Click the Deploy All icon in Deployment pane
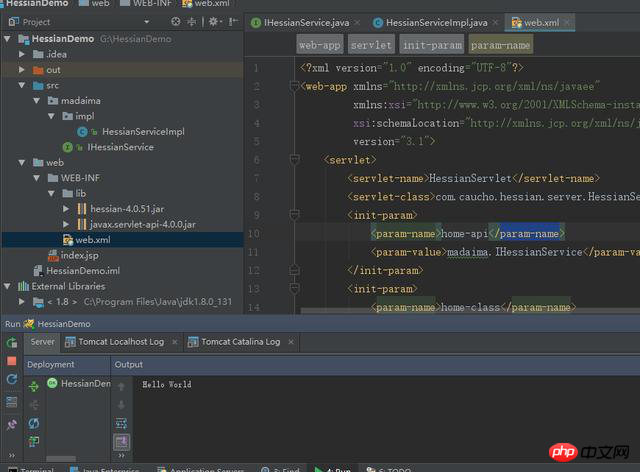 (x=35, y=386)
